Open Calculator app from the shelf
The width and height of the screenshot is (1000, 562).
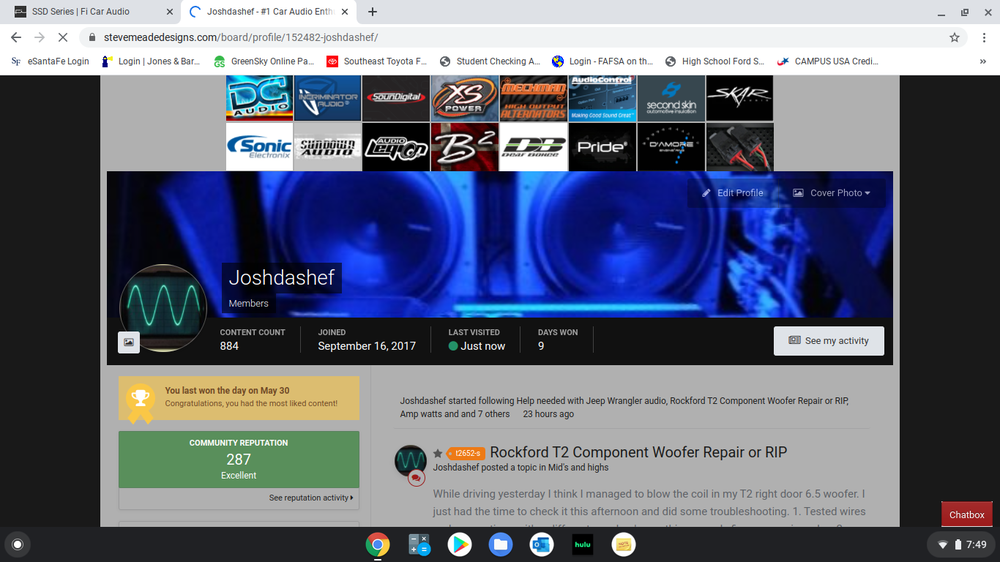[x=419, y=545]
